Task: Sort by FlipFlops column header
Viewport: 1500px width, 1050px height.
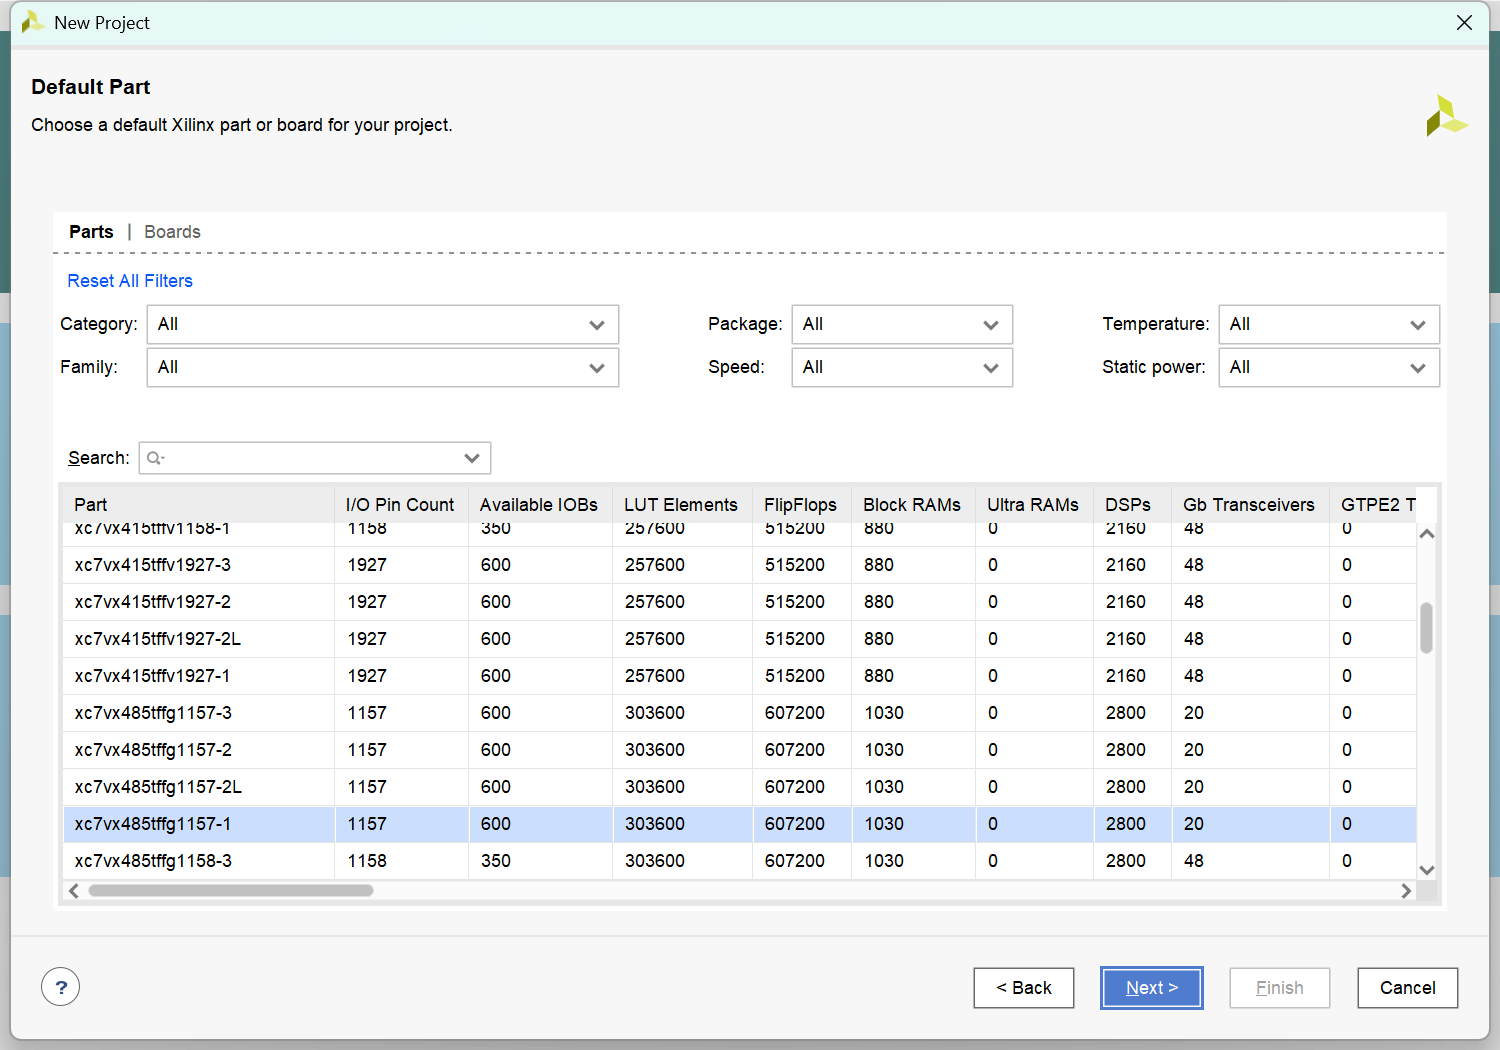Action: (x=802, y=505)
